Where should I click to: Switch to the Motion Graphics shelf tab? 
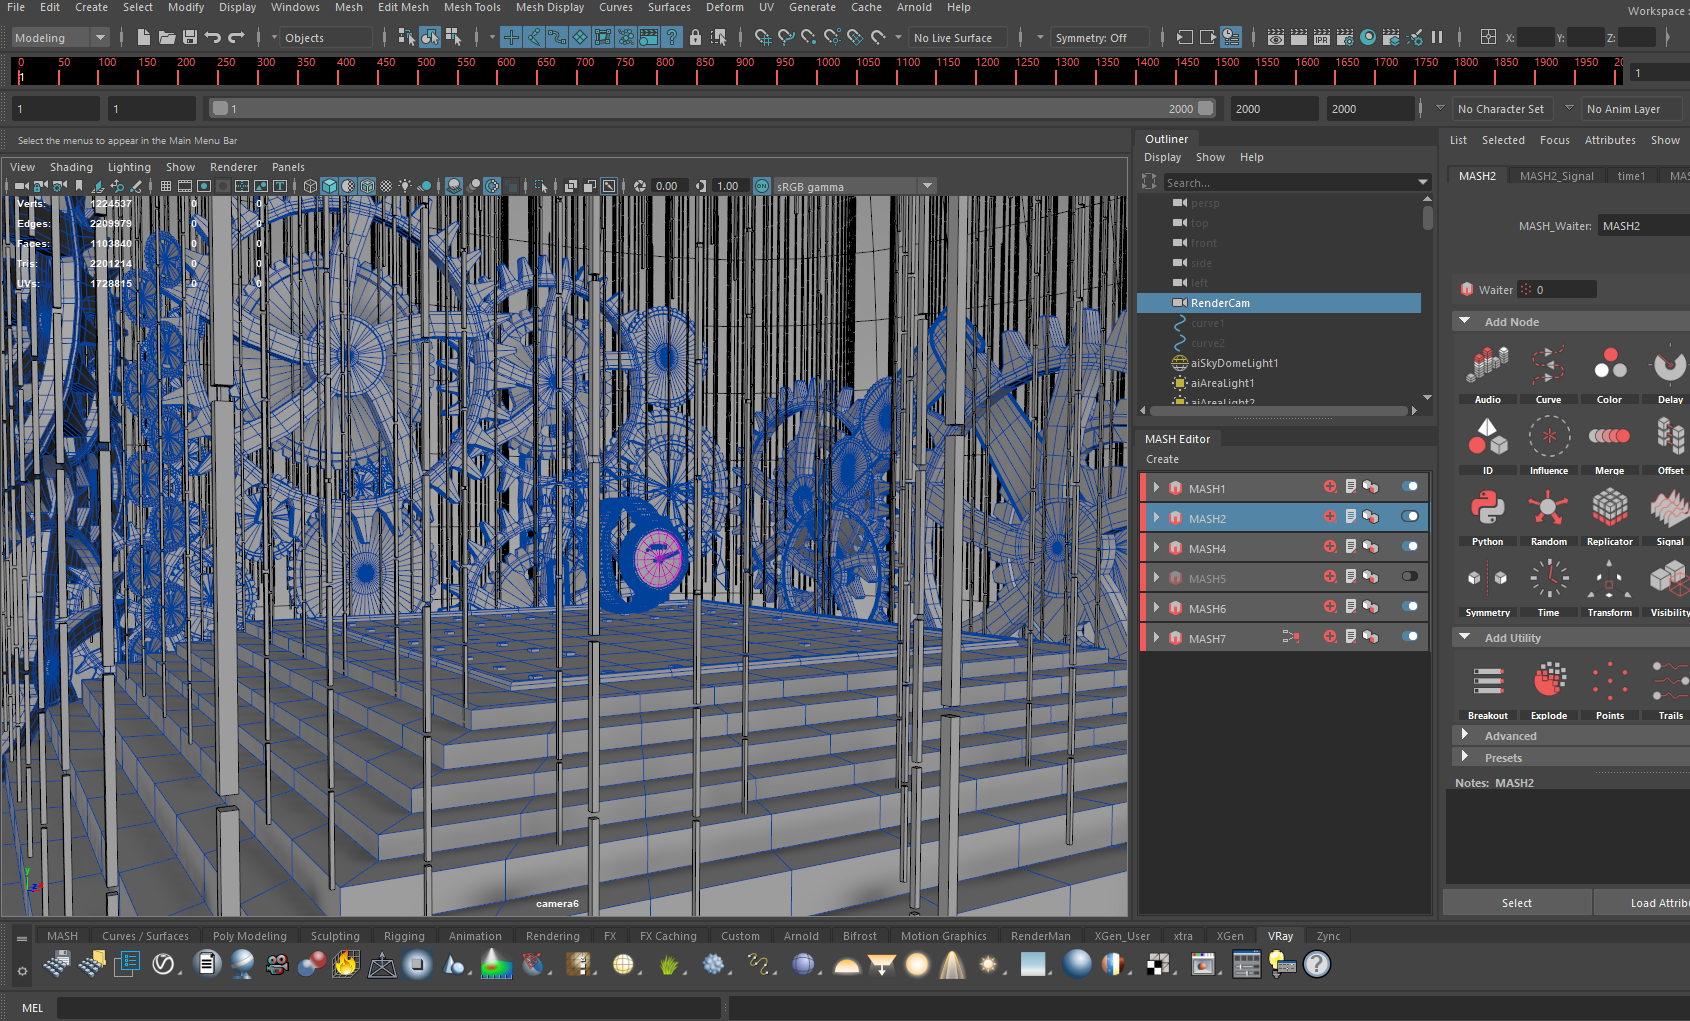click(x=943, y=936)
